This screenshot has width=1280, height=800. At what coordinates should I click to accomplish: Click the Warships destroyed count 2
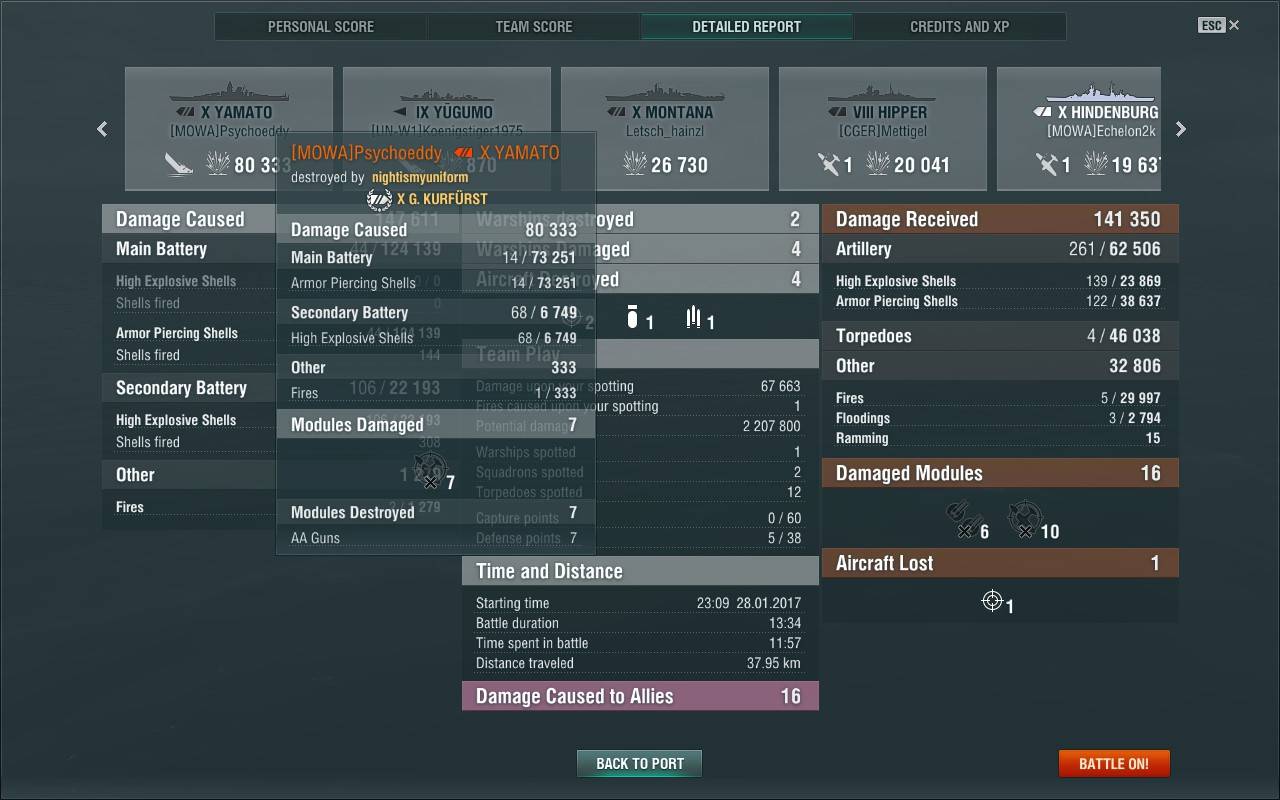(795, 219)
